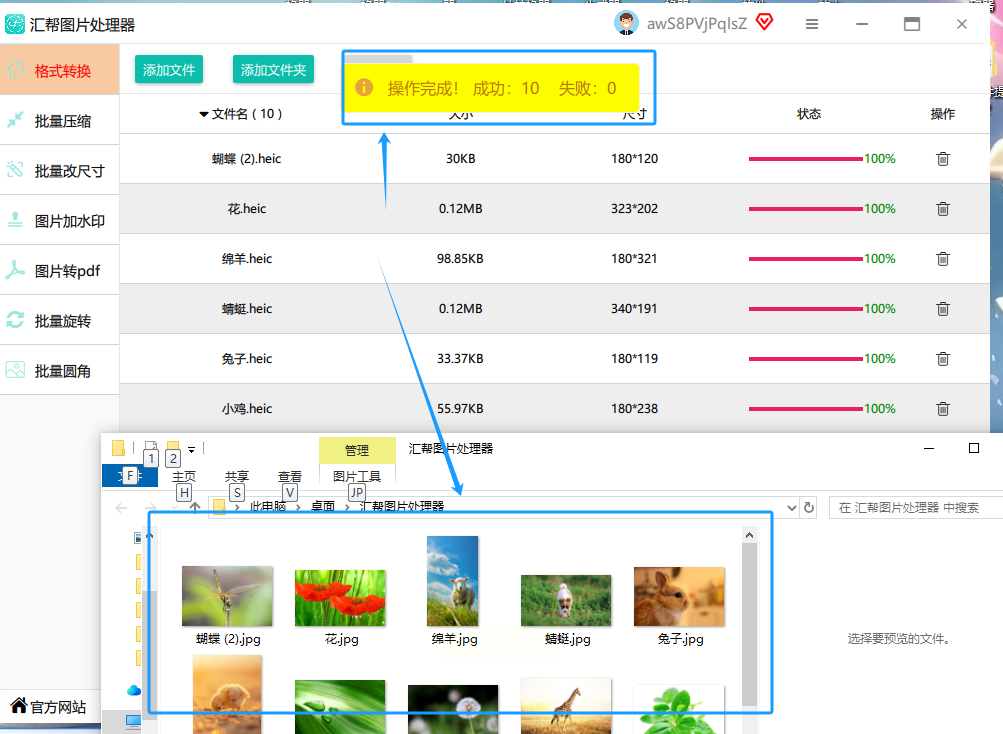The height and width of the screenshot is (734, 1003).
Task: Select the 查看 ribbon tab
Action: coord(289,476)
